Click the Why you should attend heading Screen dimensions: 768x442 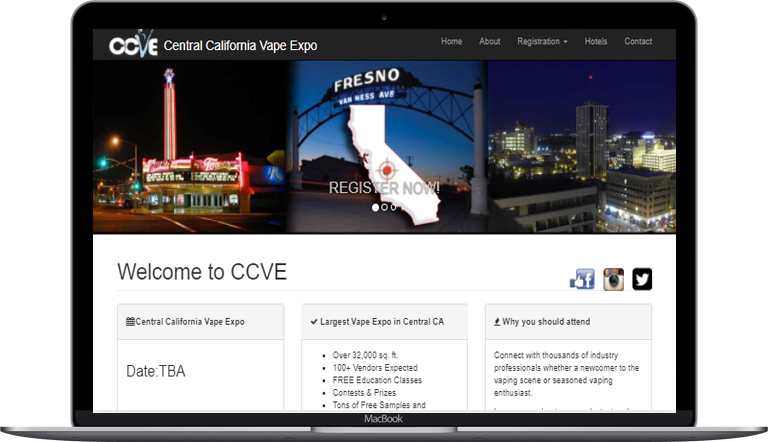(x=546, y=321)
